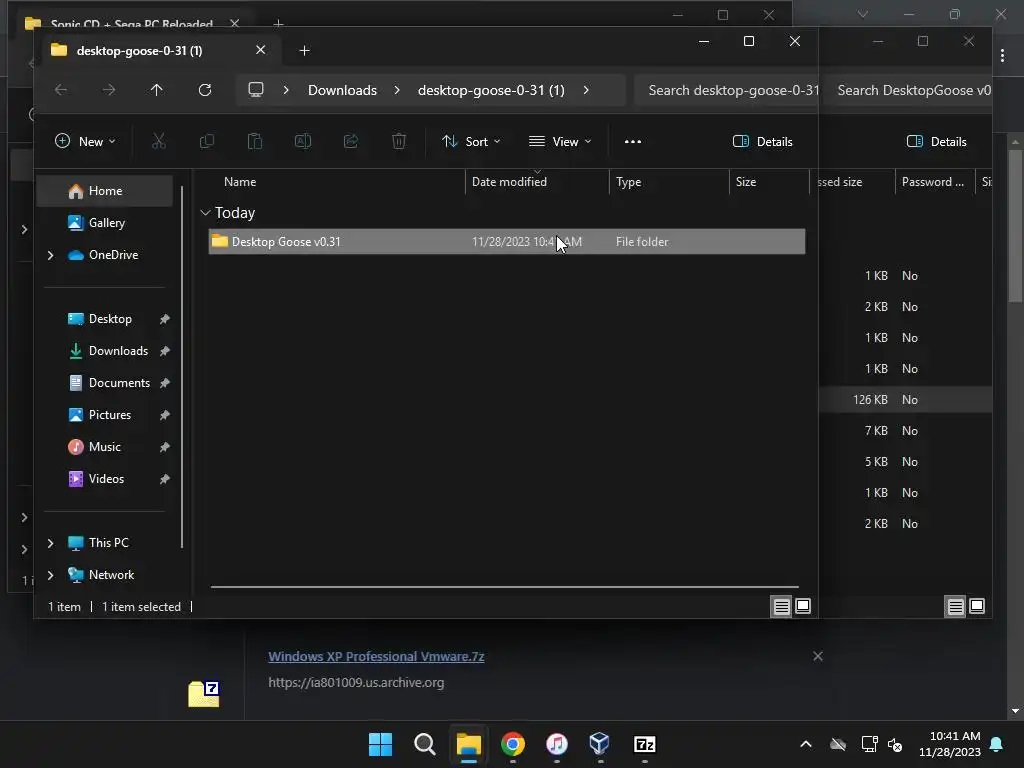The width and height of the screenshot is (1024, 768).
Task: Open Pictures quick access folder
Action: (104, 415)
